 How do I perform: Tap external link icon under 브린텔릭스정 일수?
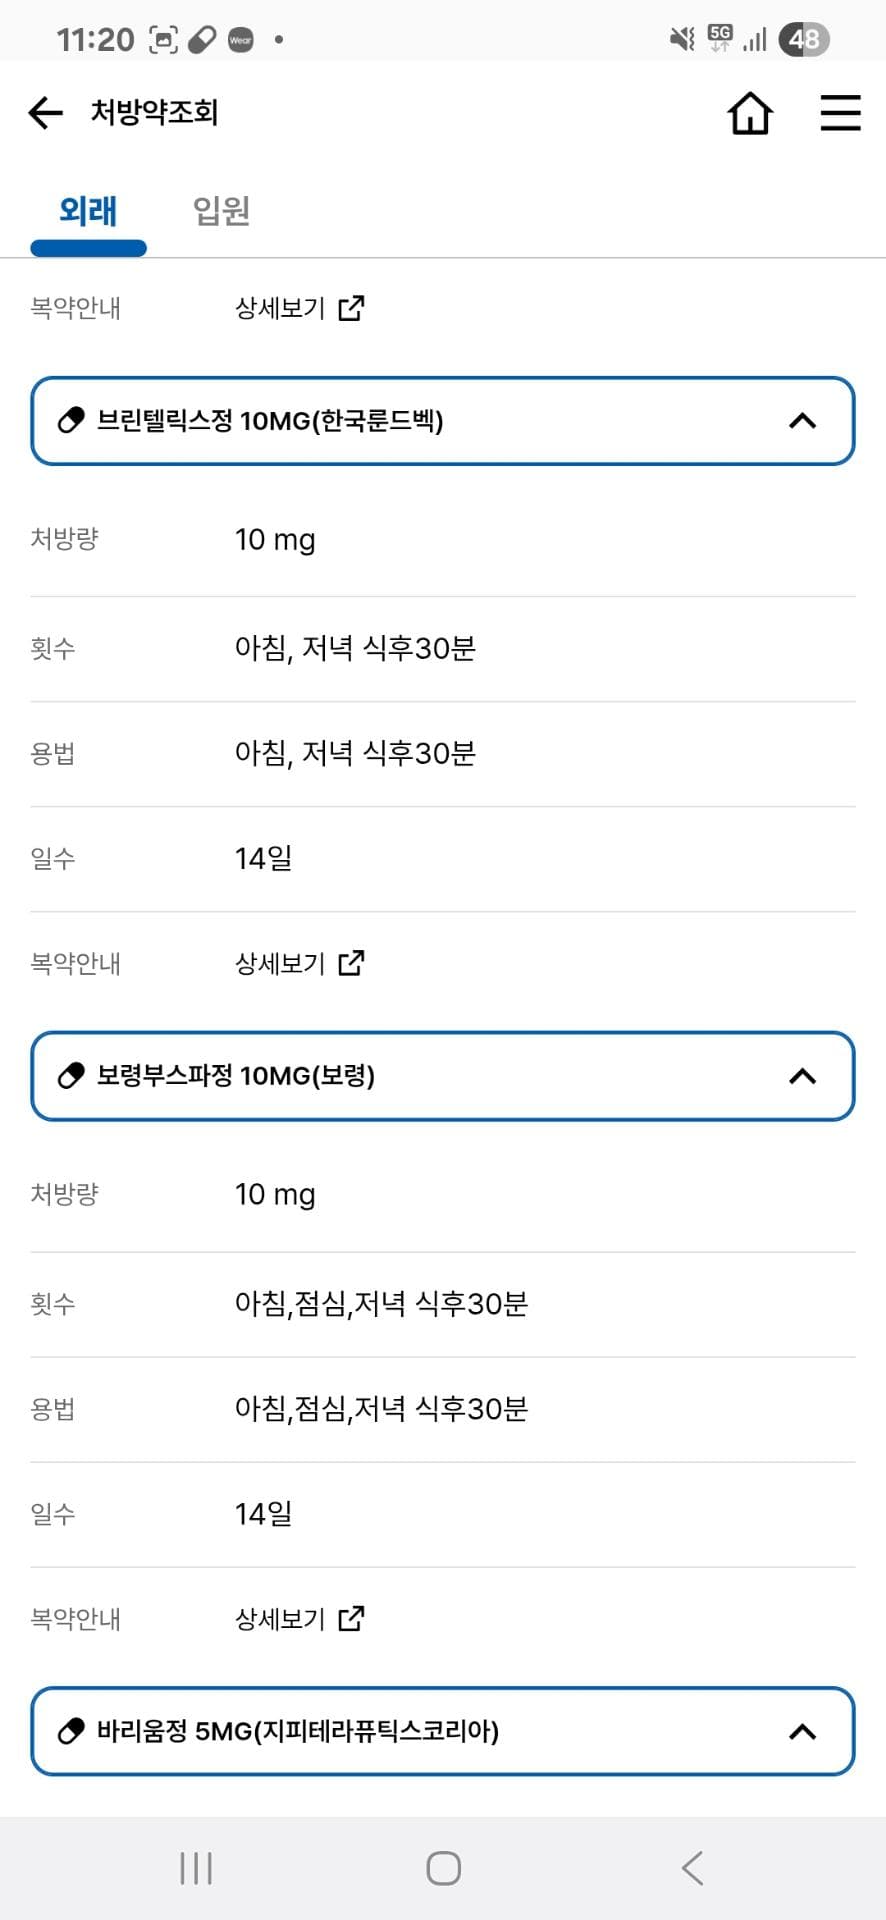click(x=352, y=963)
